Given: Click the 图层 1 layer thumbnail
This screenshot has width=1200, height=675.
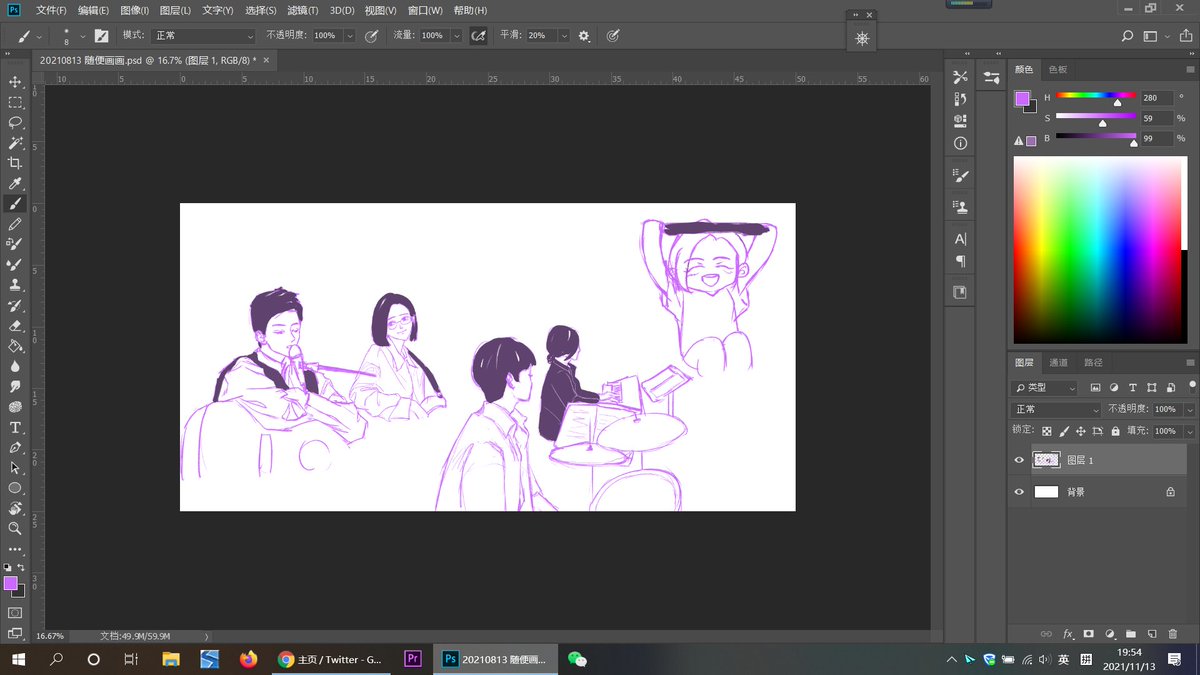Looking at the screenshot, I should click(x=1046, y=460).
